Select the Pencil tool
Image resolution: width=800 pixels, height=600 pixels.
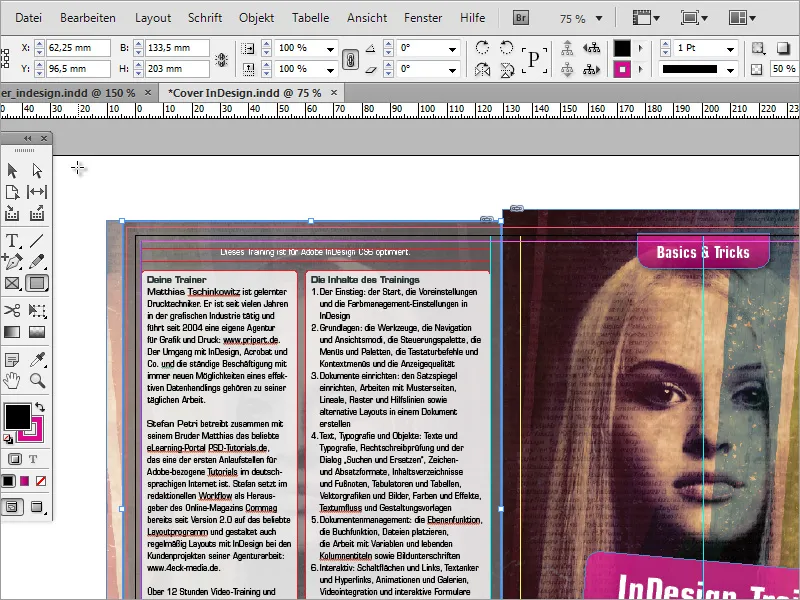pos(37,261)
